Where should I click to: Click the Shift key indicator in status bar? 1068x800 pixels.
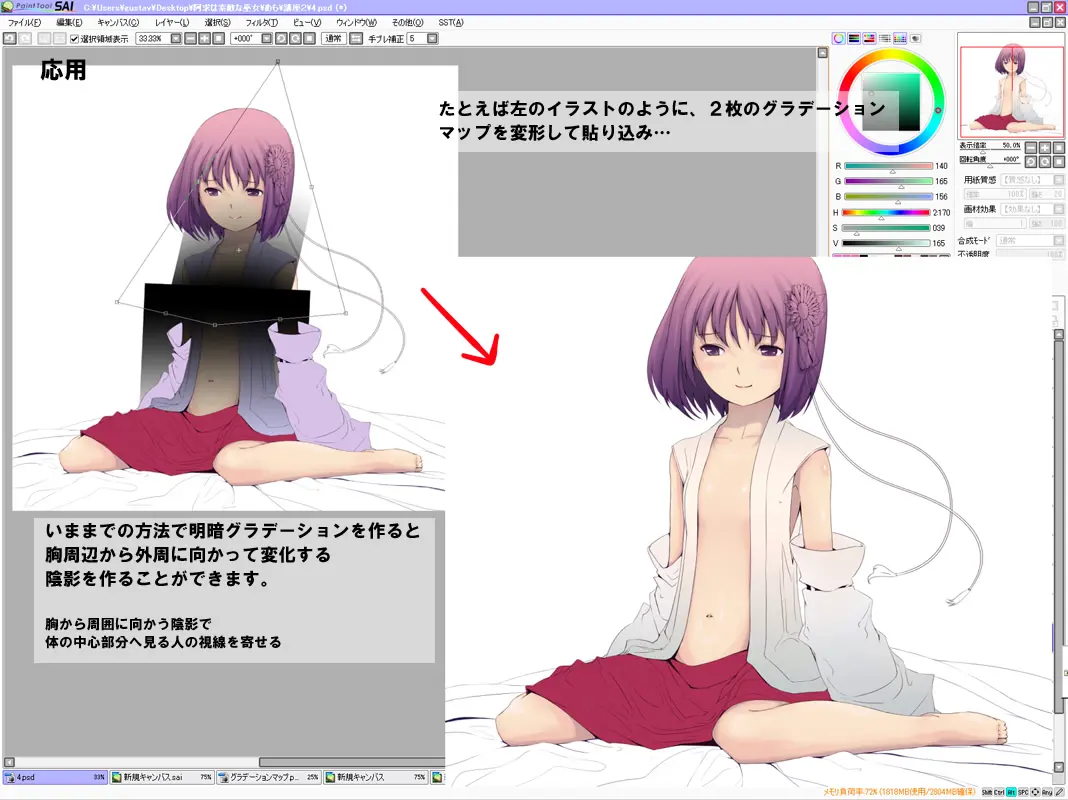pos(987,793)
